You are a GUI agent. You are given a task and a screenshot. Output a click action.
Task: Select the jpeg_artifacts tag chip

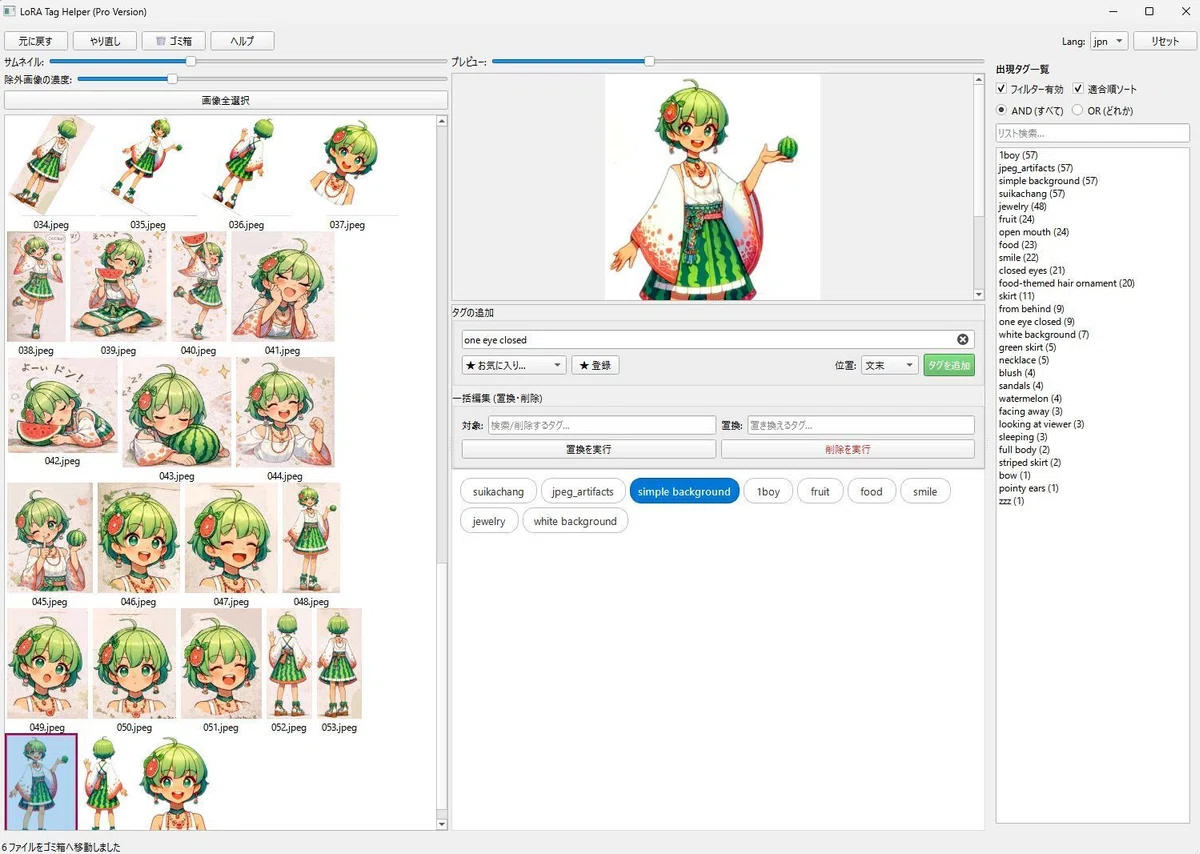(583, 491)
